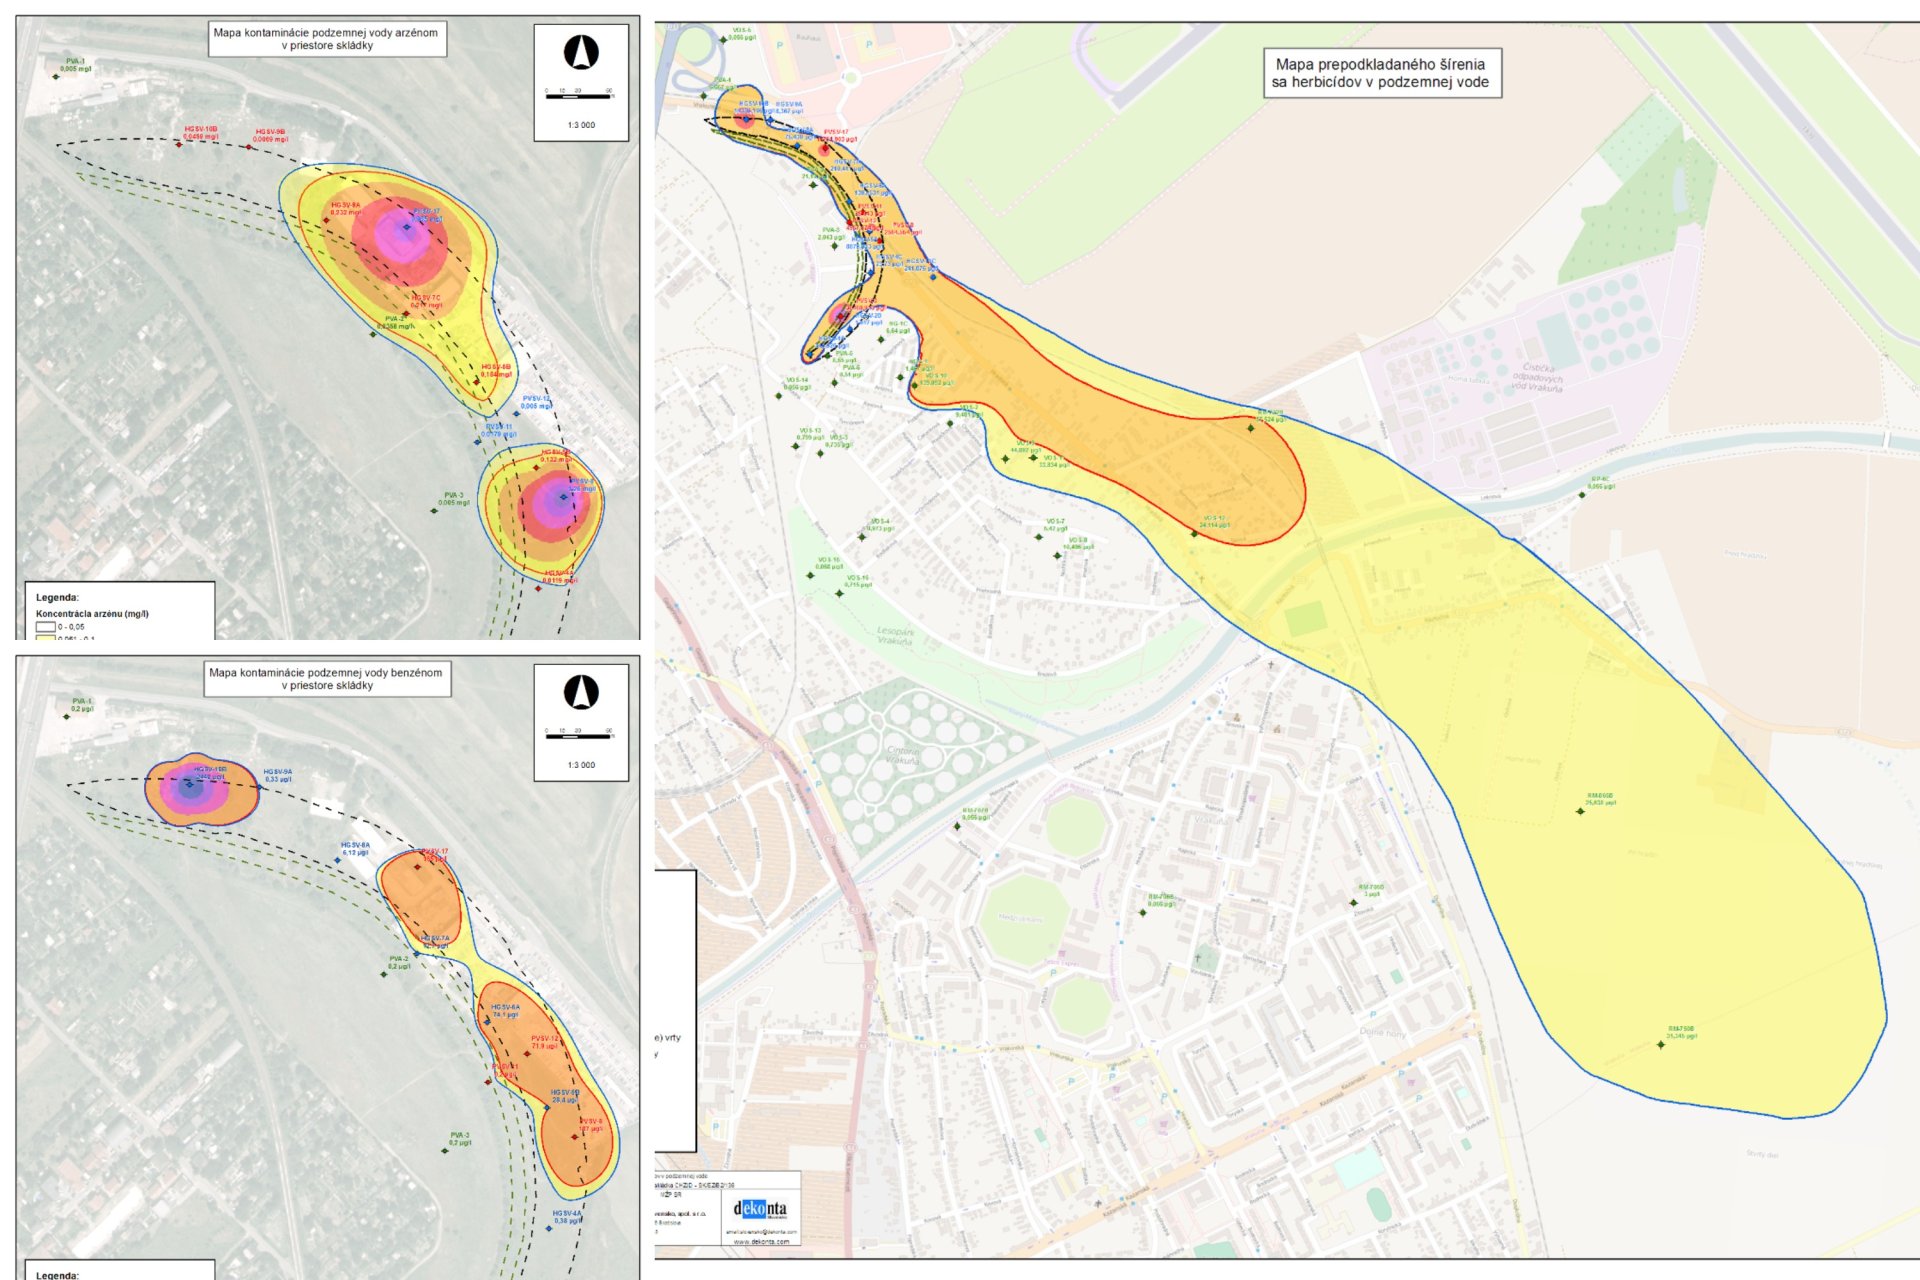Click the north arrow on benzene map
Image resolution: width=1920 pixels, height=1280 pixels.
(581, 692)
